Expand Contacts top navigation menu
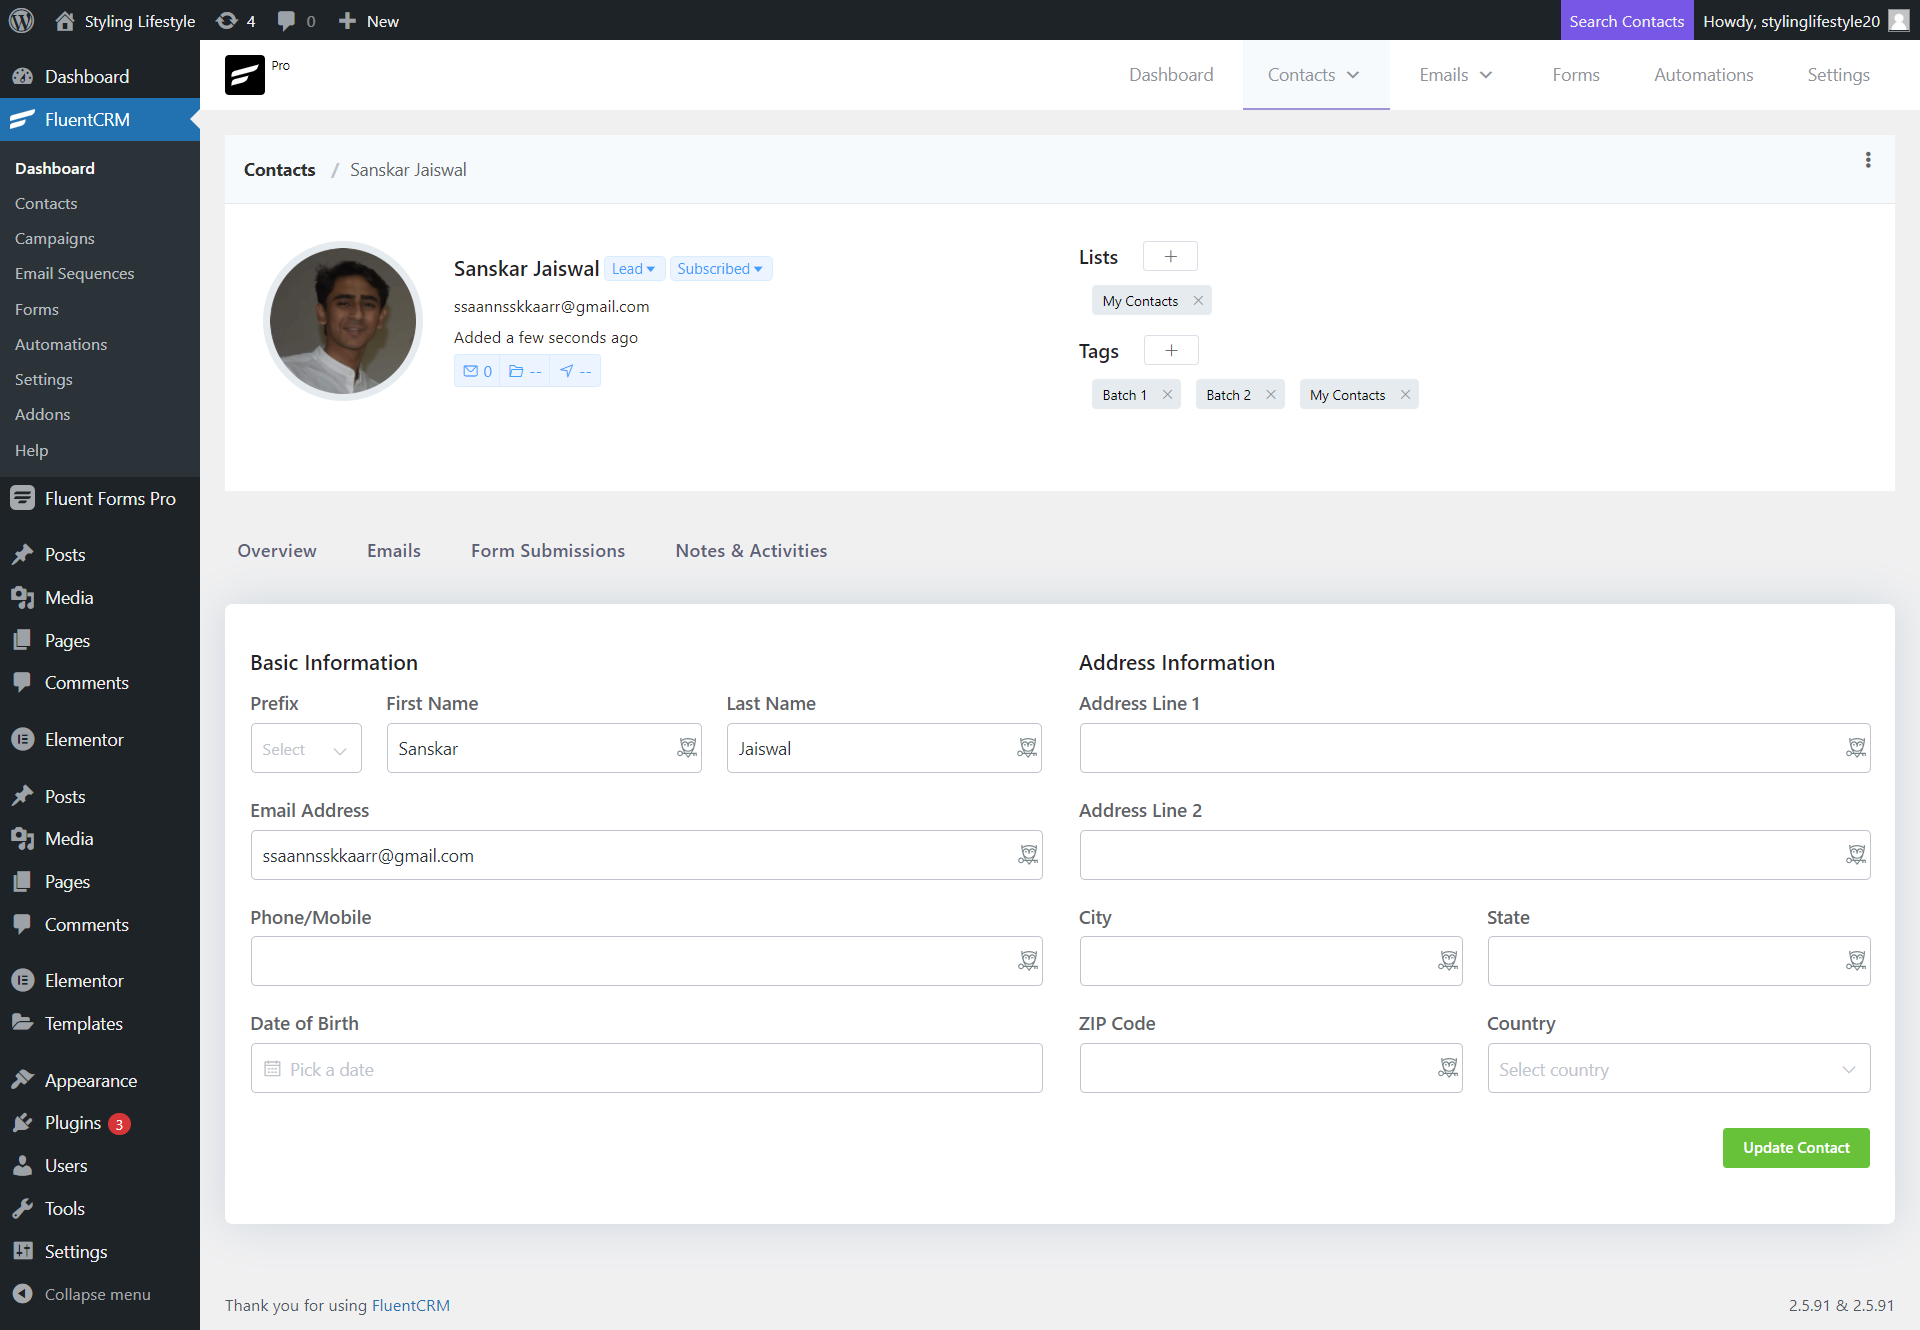 pyautogui.click(x=1315, y=75)
